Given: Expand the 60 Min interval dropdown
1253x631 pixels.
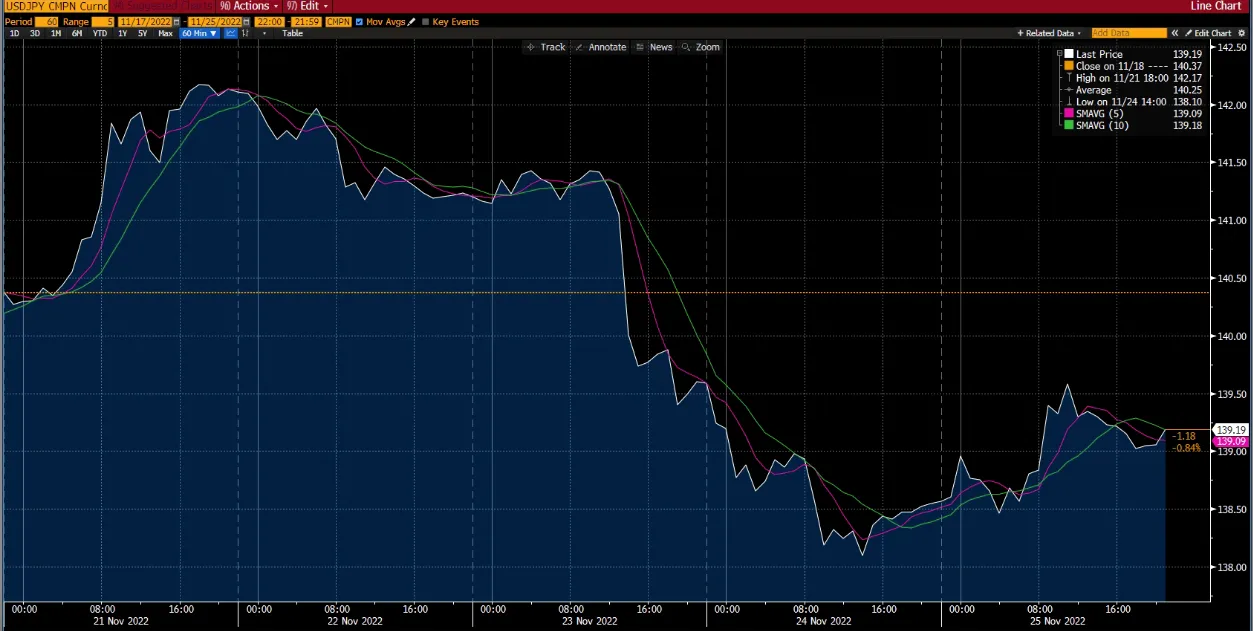Looking at the screenshot, I should pos(200,33).
